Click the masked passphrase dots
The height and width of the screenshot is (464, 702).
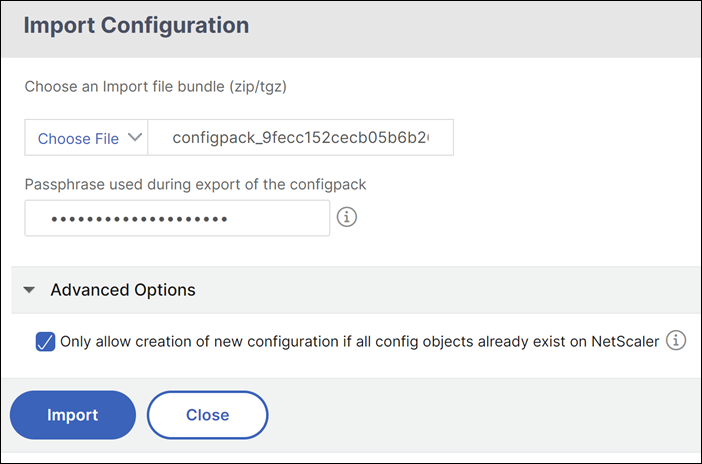(139, 219)
